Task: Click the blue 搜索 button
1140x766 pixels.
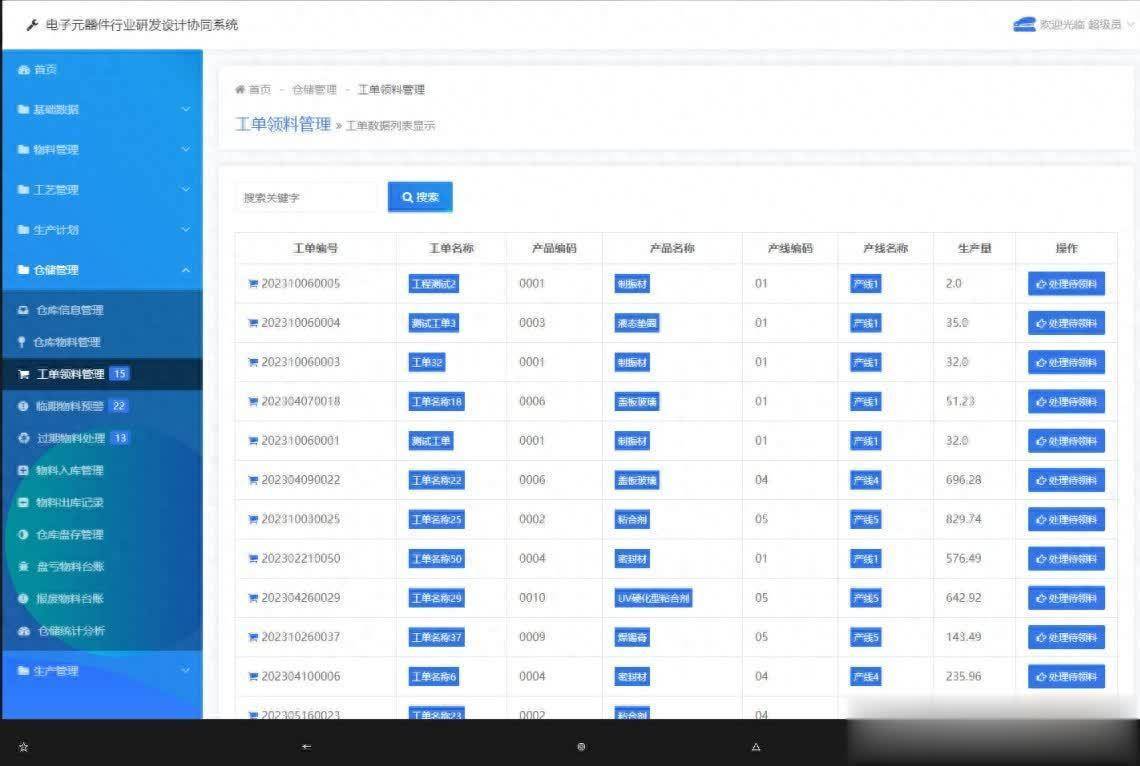Action: coord(420,197)
